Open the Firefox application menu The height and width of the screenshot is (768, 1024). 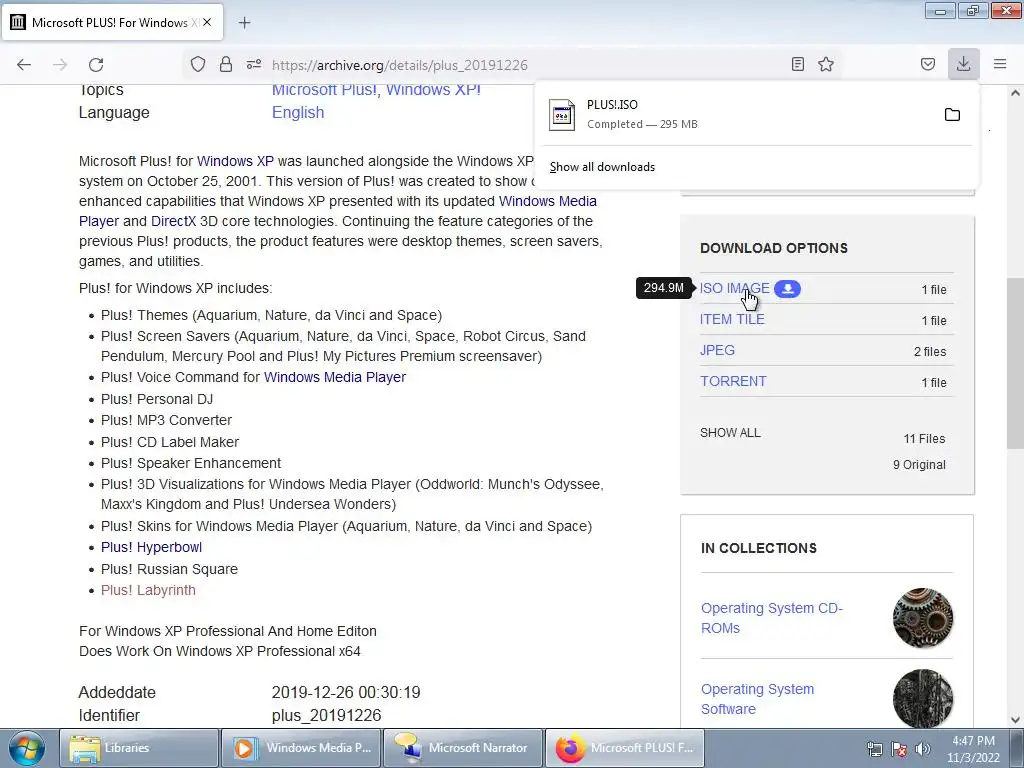point(1000,64)
